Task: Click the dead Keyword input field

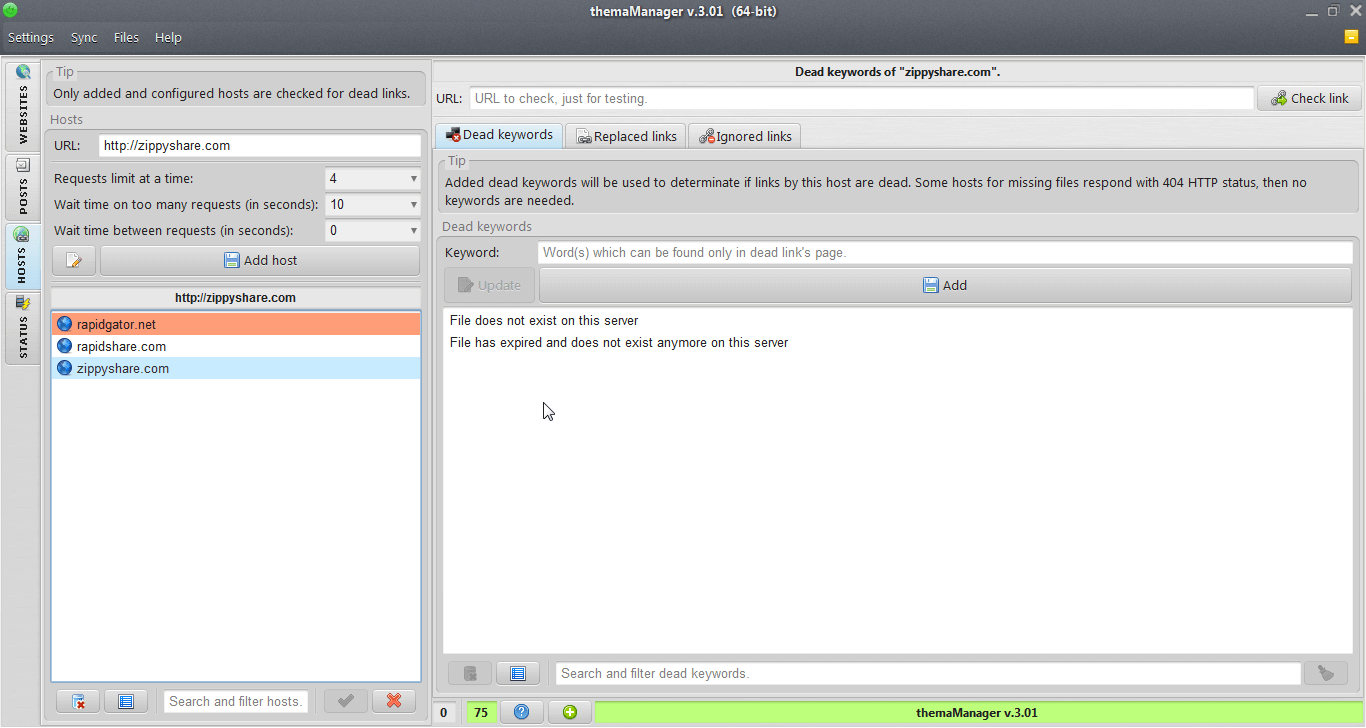Action: tap(945, 253)
